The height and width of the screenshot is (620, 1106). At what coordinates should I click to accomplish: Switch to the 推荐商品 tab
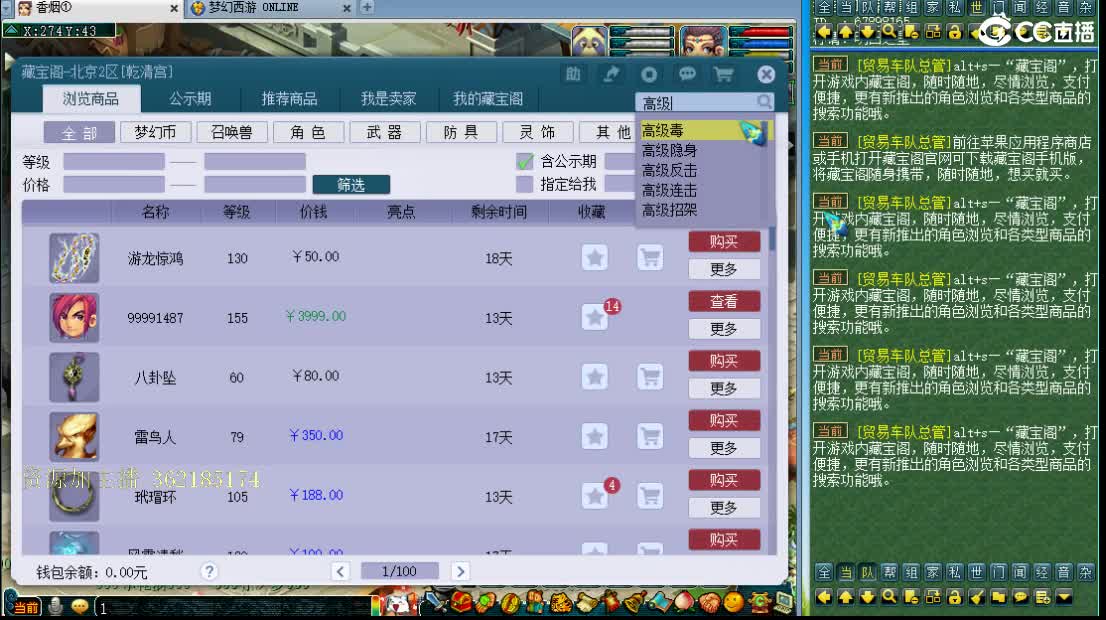point(289,99)
